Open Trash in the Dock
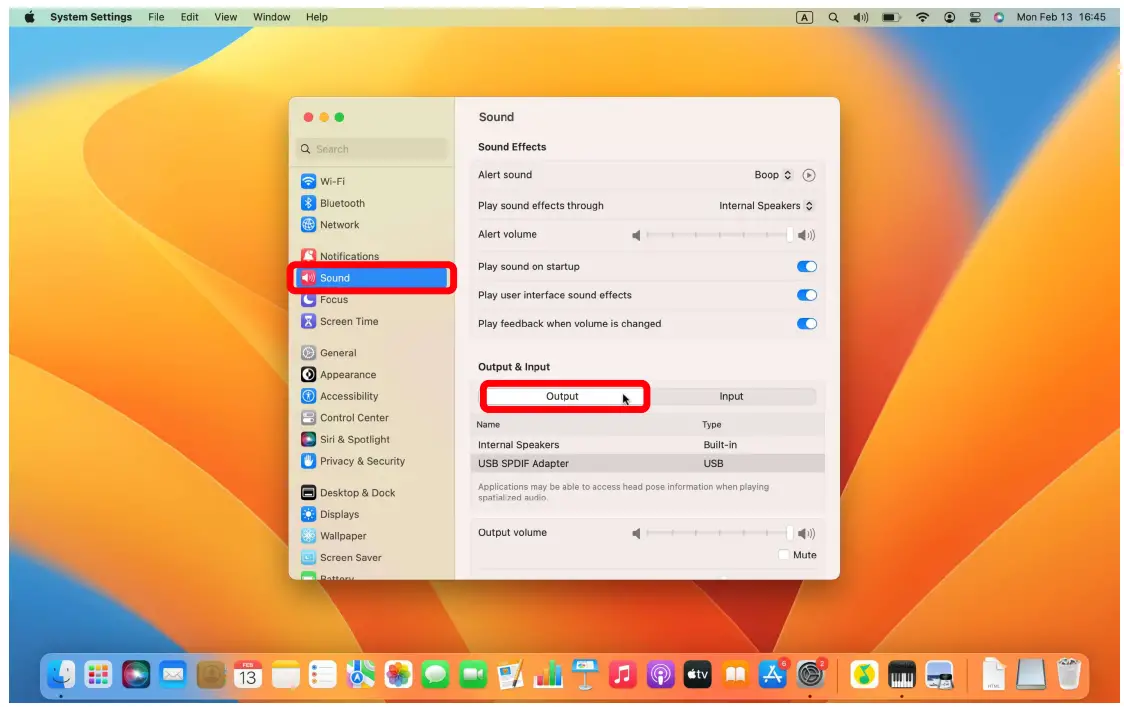Image resolution: width=1124 pixels, height=707 pixels. pyautogui.click(x=1068, y=674)
